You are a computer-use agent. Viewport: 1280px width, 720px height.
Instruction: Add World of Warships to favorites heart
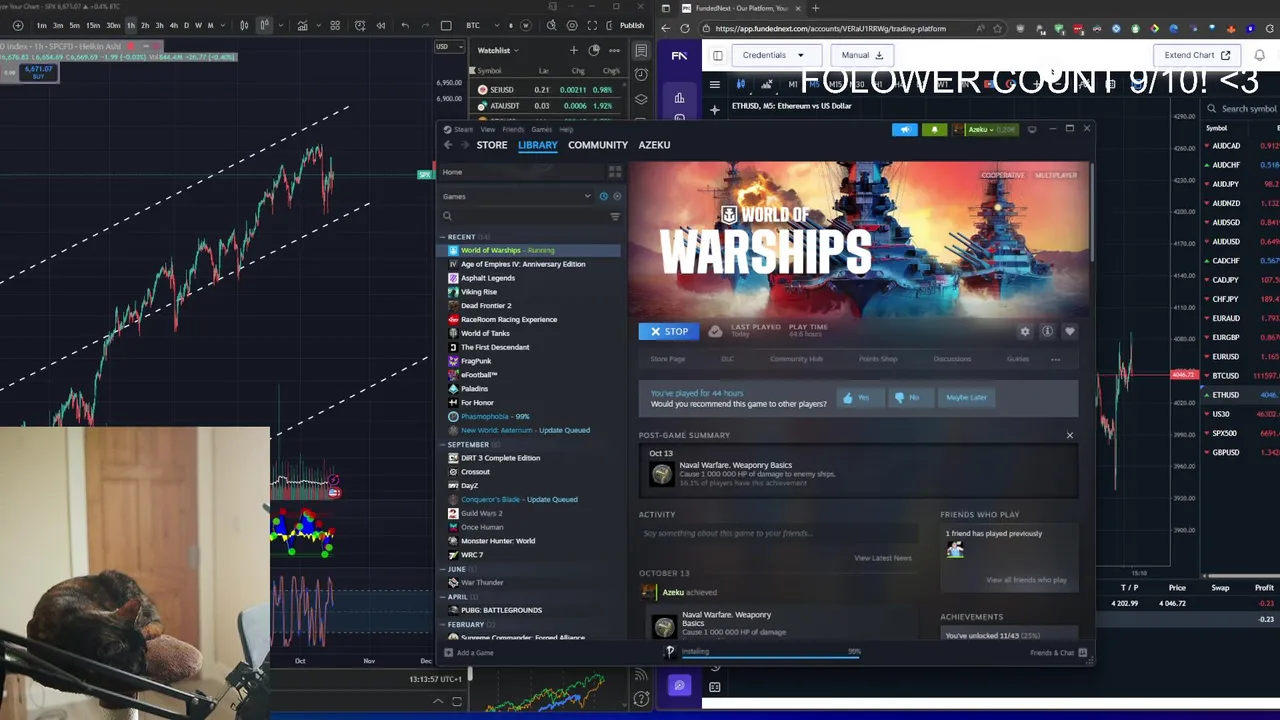click(1069, 331)
